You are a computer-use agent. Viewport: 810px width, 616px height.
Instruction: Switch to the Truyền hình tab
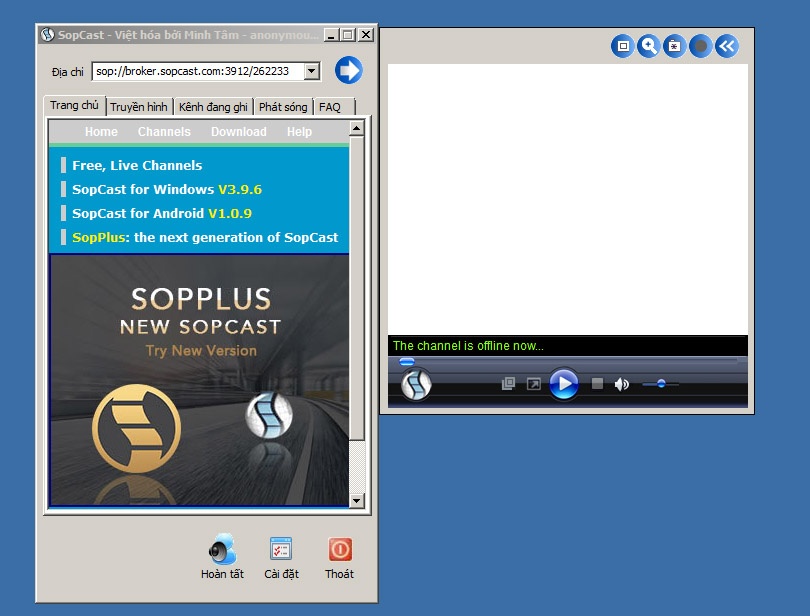139,107
